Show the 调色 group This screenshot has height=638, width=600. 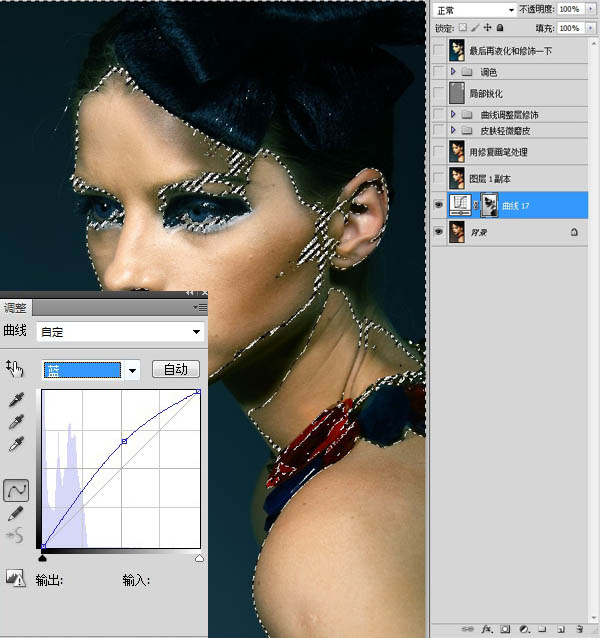tap(439, 72)
